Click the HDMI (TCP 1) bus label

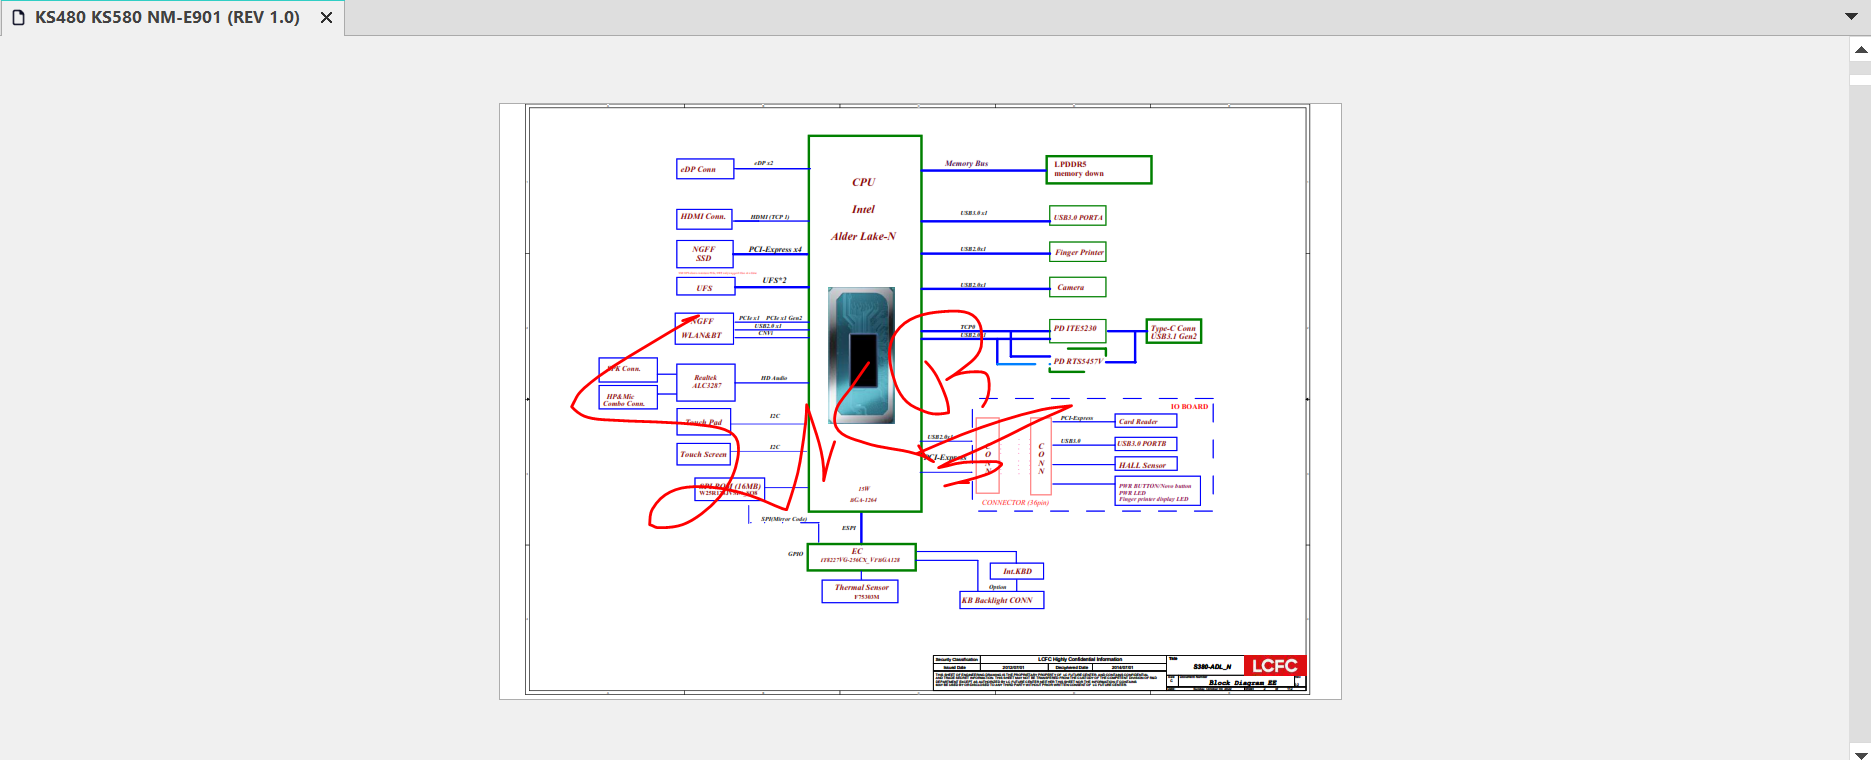(x=770, y=217)
